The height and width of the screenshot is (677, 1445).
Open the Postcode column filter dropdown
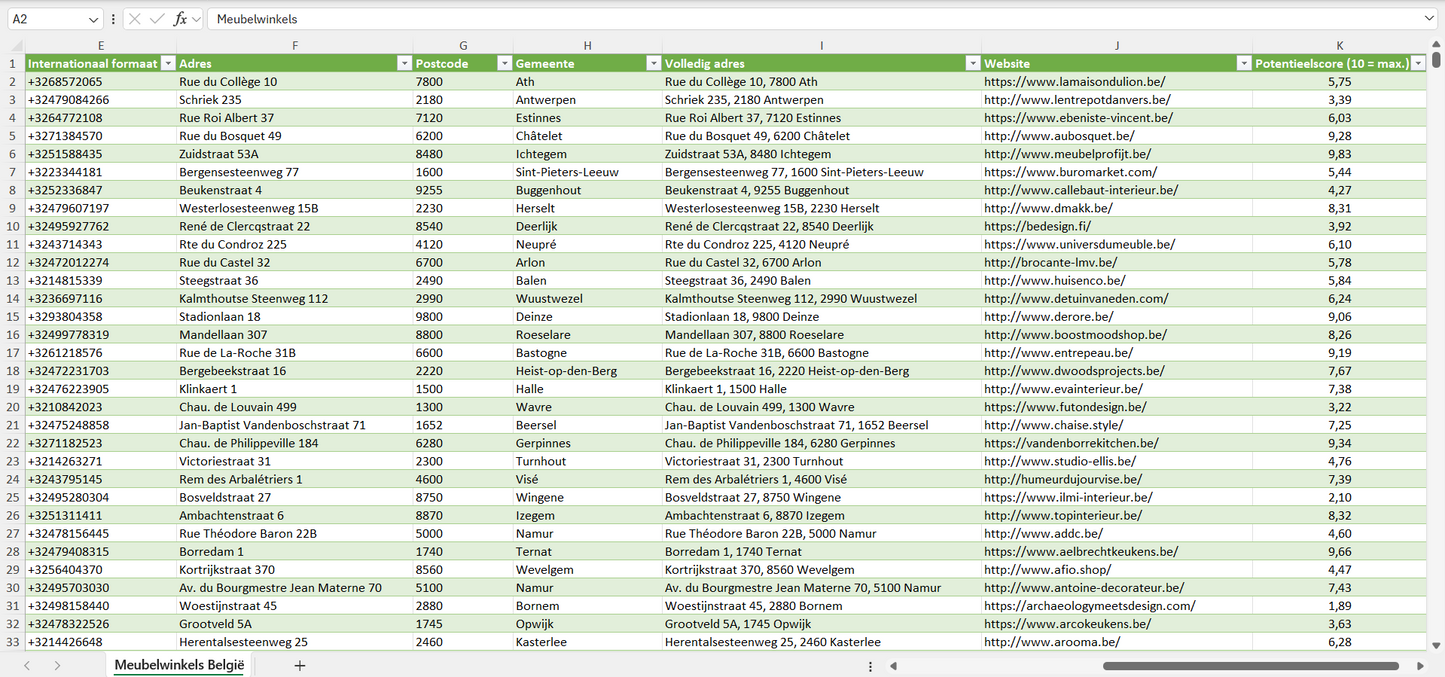504,63
